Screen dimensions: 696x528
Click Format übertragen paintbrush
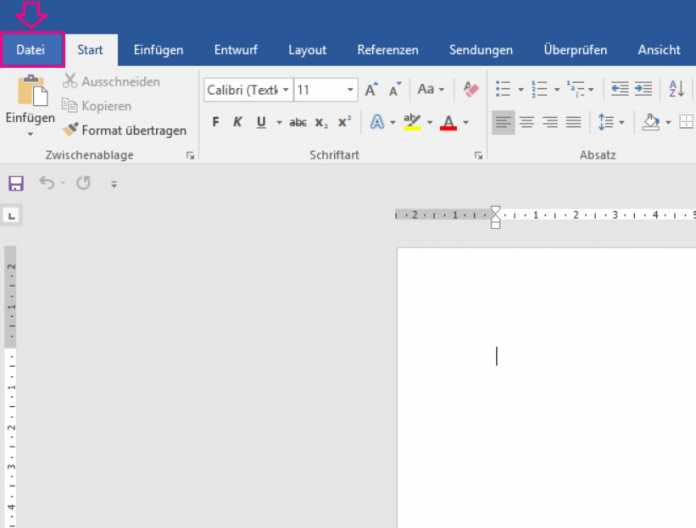pos(124,130)
